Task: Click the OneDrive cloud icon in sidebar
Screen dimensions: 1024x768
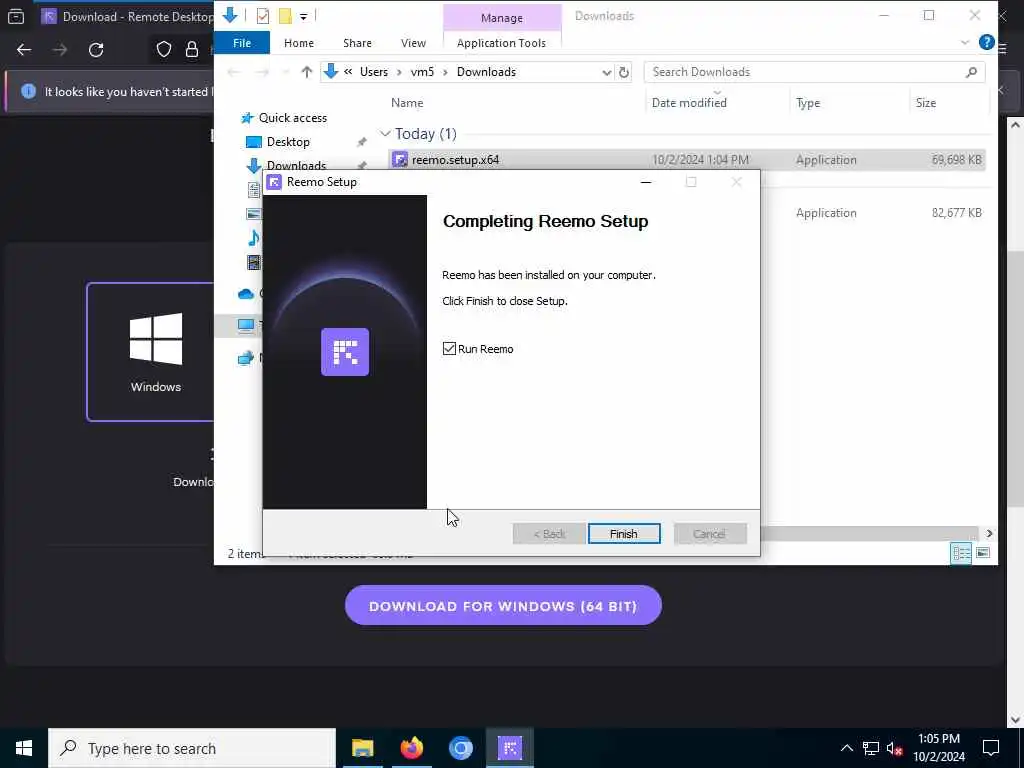Action: 246,294
